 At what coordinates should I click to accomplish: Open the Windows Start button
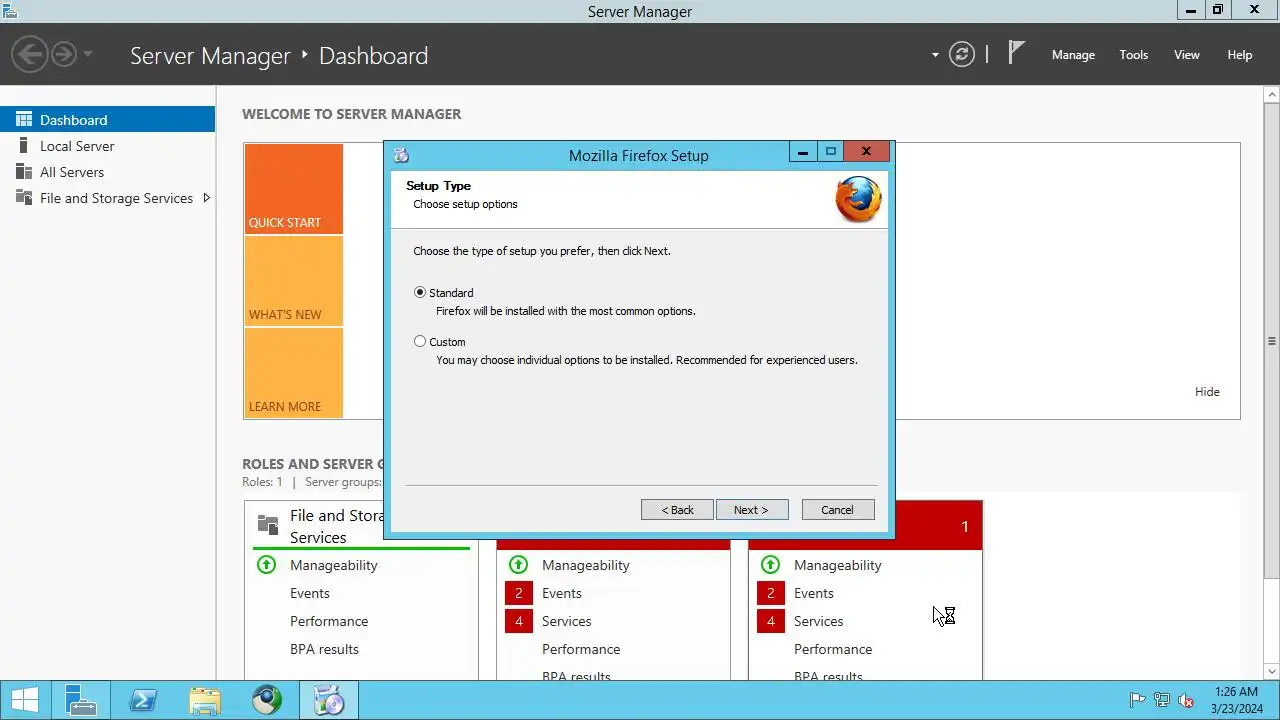25,700
